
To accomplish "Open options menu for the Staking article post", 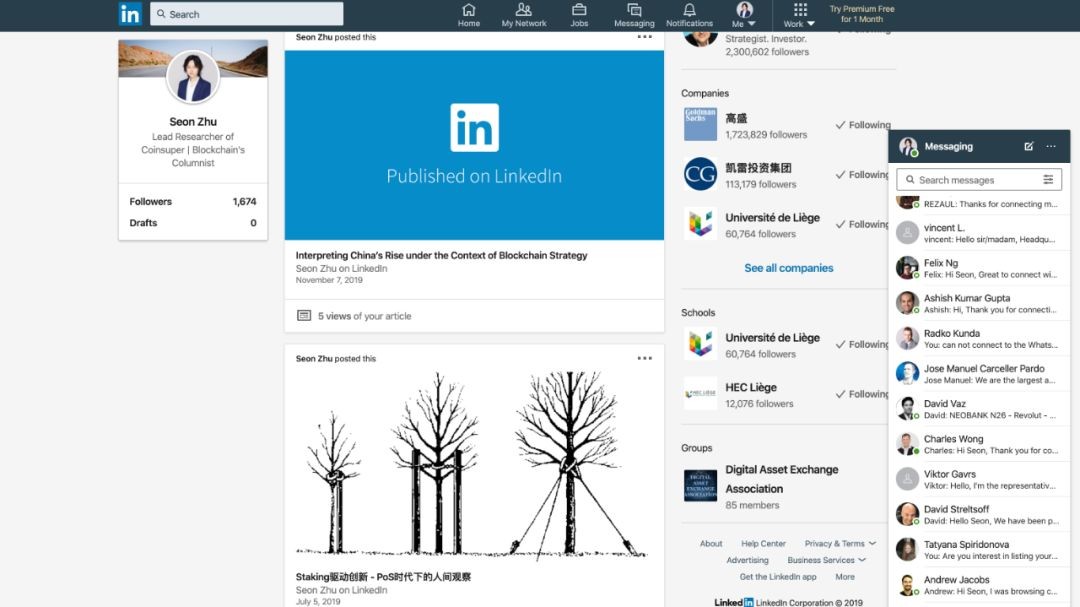I will (x=644, y=358).
